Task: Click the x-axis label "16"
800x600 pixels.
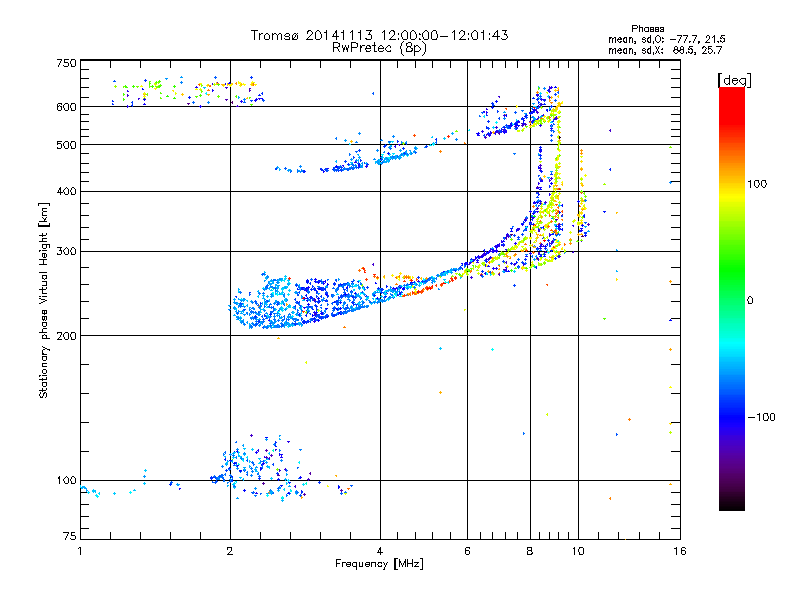Action: [680, 551]
